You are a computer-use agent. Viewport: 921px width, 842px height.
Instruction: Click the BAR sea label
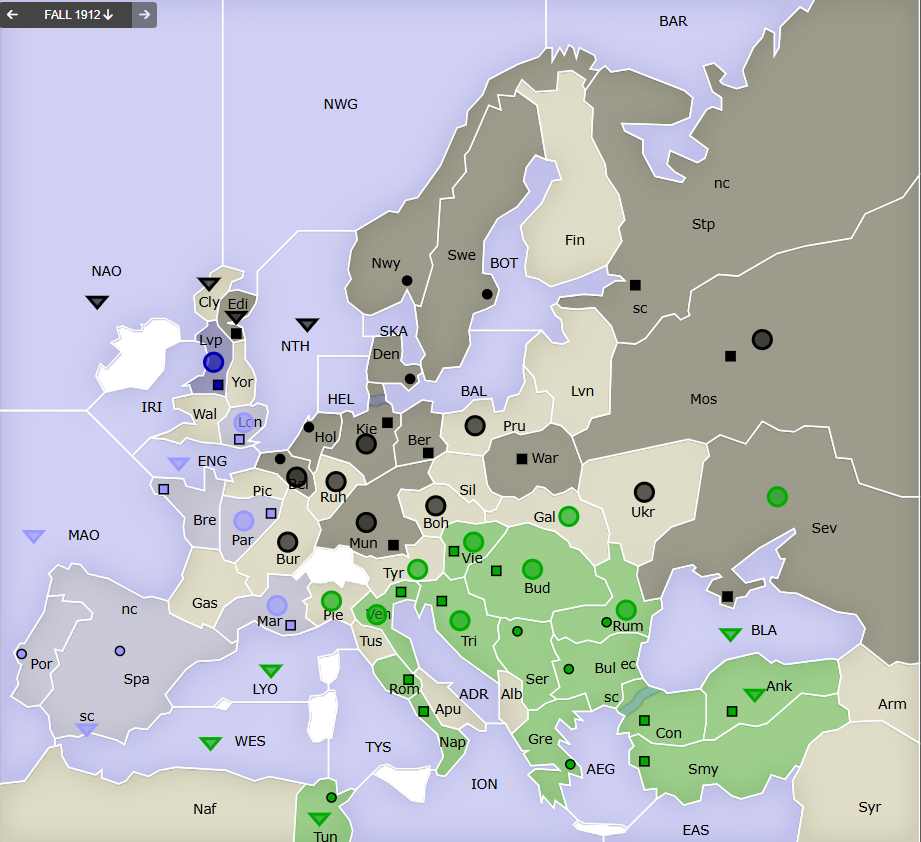tap(673, 21)
